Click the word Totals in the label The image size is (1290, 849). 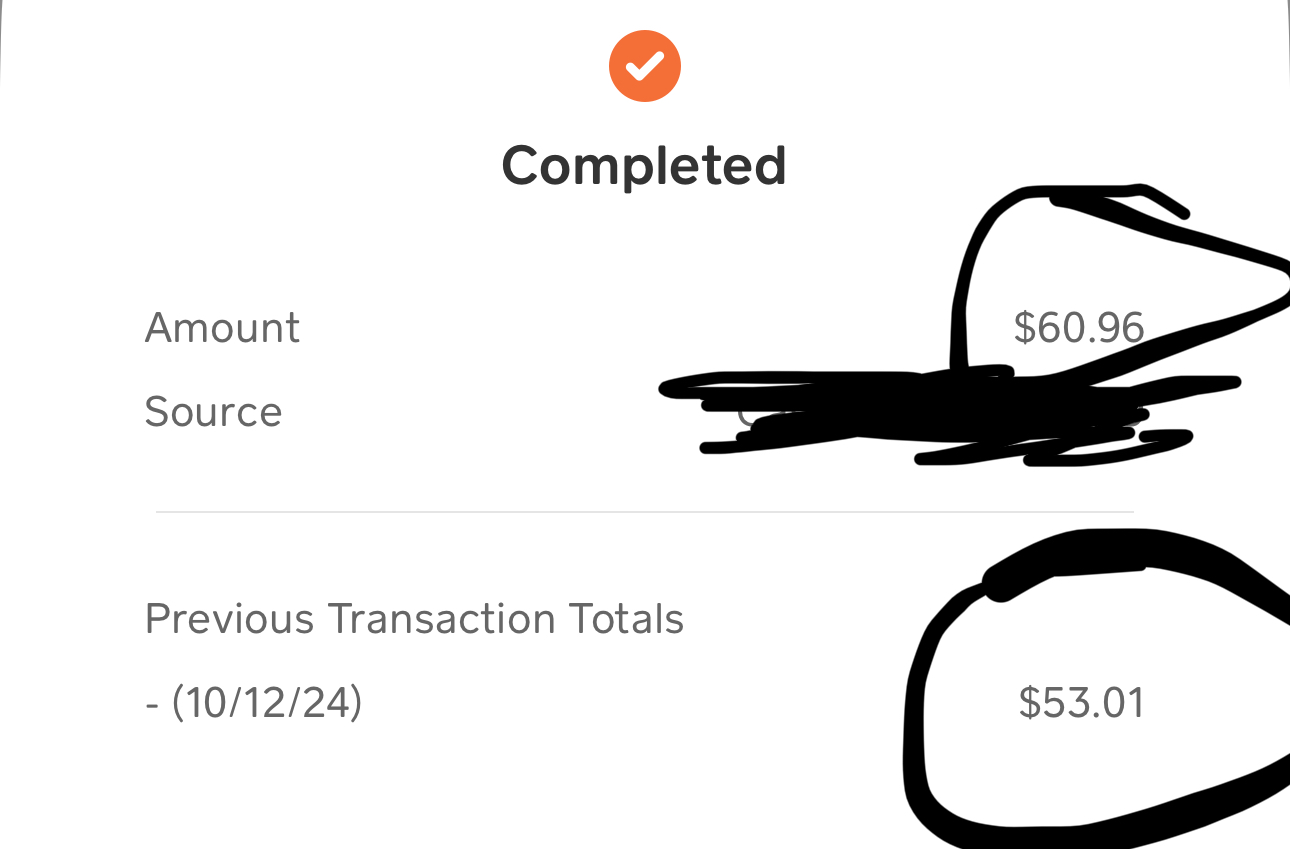point(626,619)
